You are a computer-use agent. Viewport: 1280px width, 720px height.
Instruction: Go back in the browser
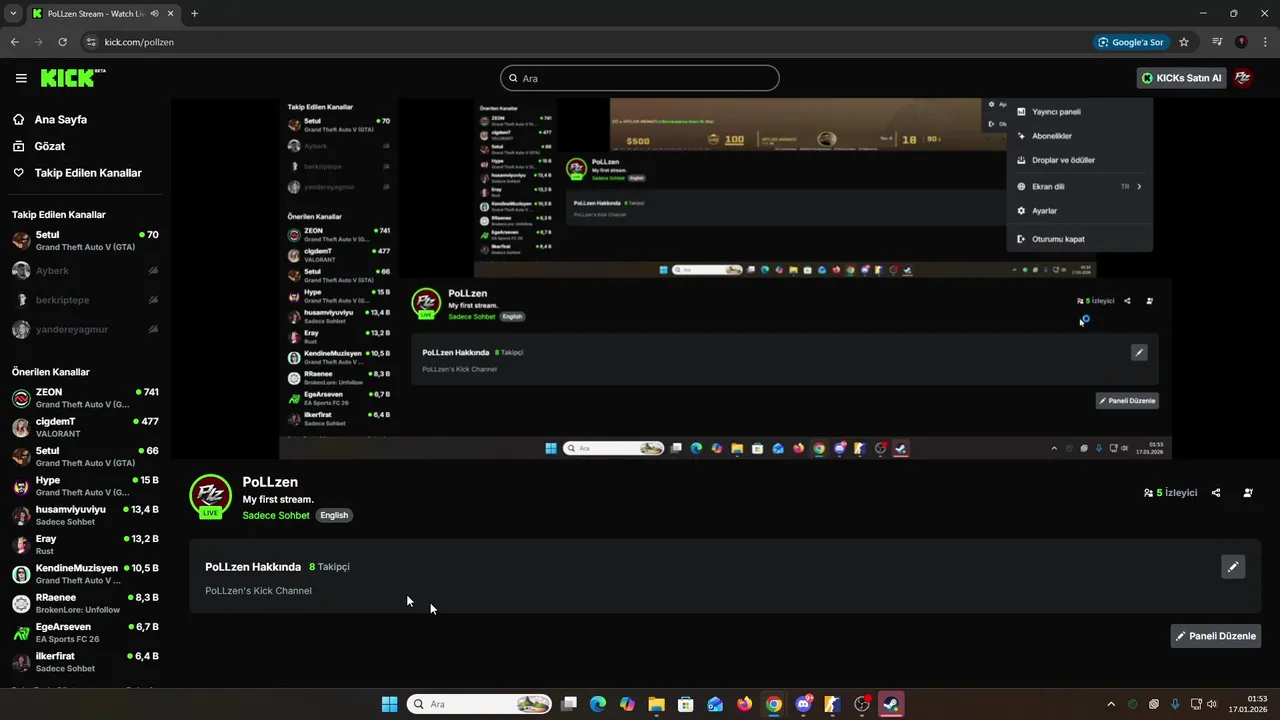click(x=14, y=42)
